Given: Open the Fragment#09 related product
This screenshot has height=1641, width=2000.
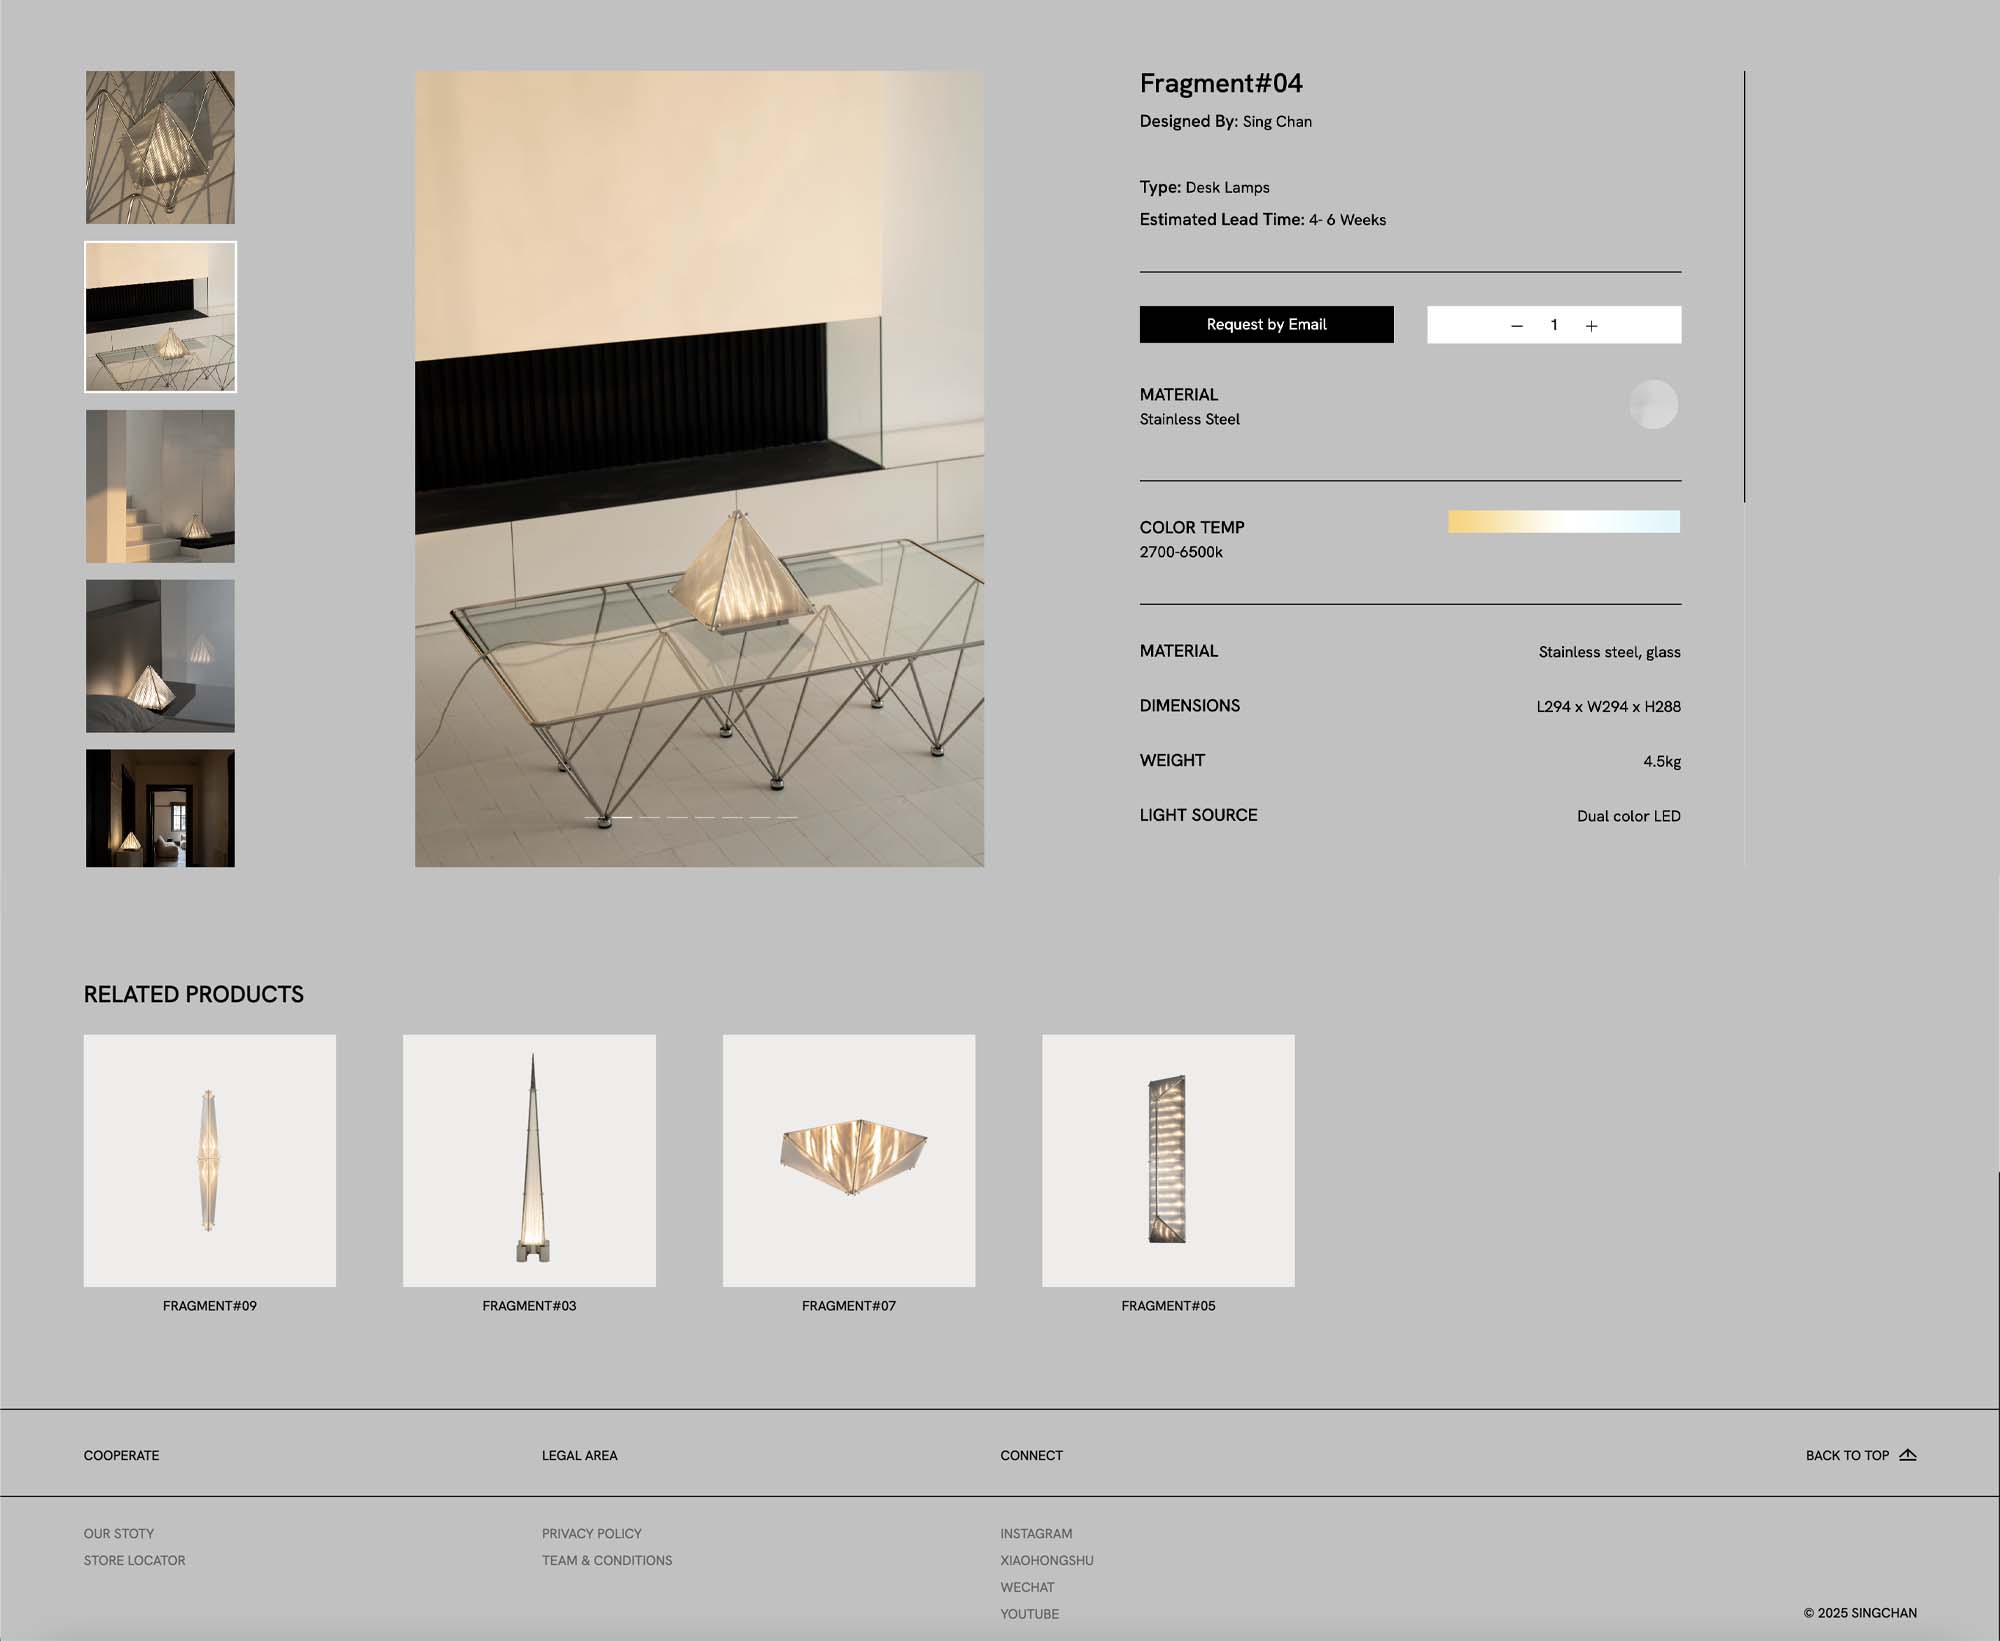Looking at the screenshot, I should tap(210, 1160).
